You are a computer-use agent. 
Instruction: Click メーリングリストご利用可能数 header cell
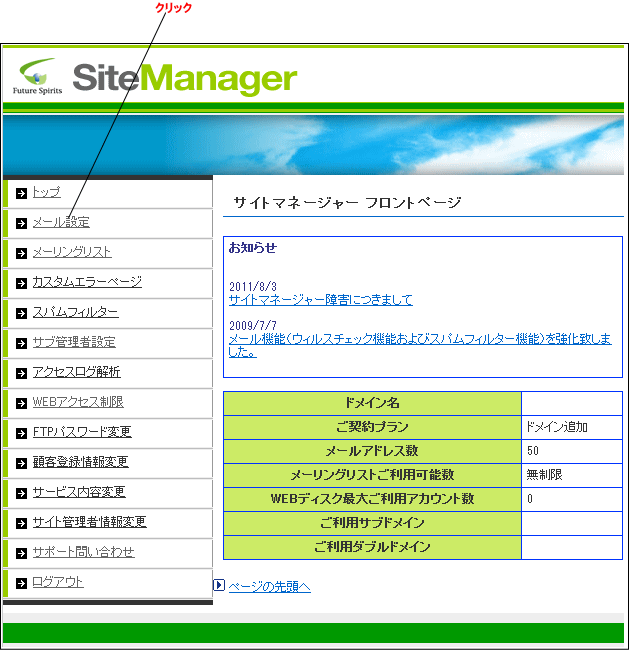372,475
